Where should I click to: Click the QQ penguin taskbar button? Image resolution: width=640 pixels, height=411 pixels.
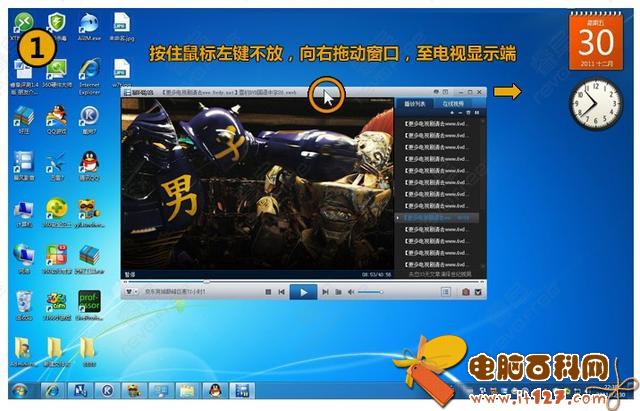pos(216,391)
